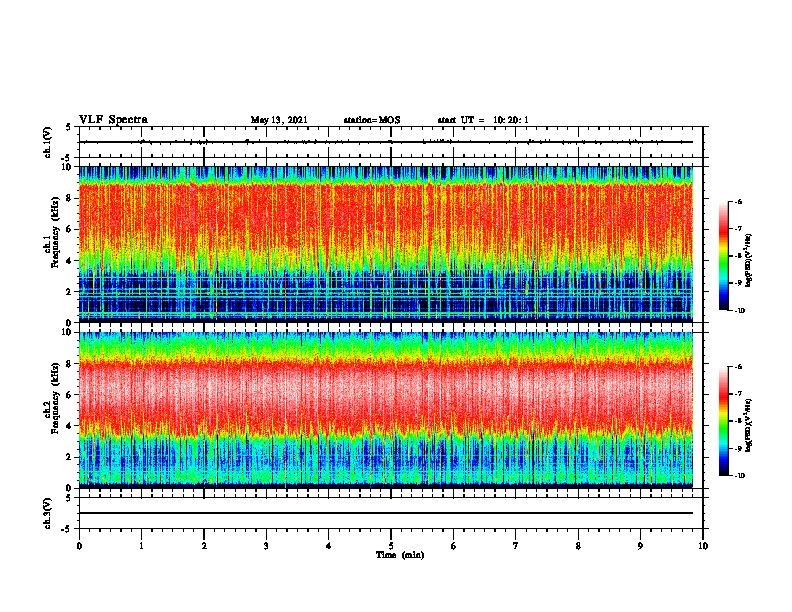The height and width of the screenshot is (612, 792).
Task: Click the "-6" label on ch.1 color bar
Action: pos(738,202)
